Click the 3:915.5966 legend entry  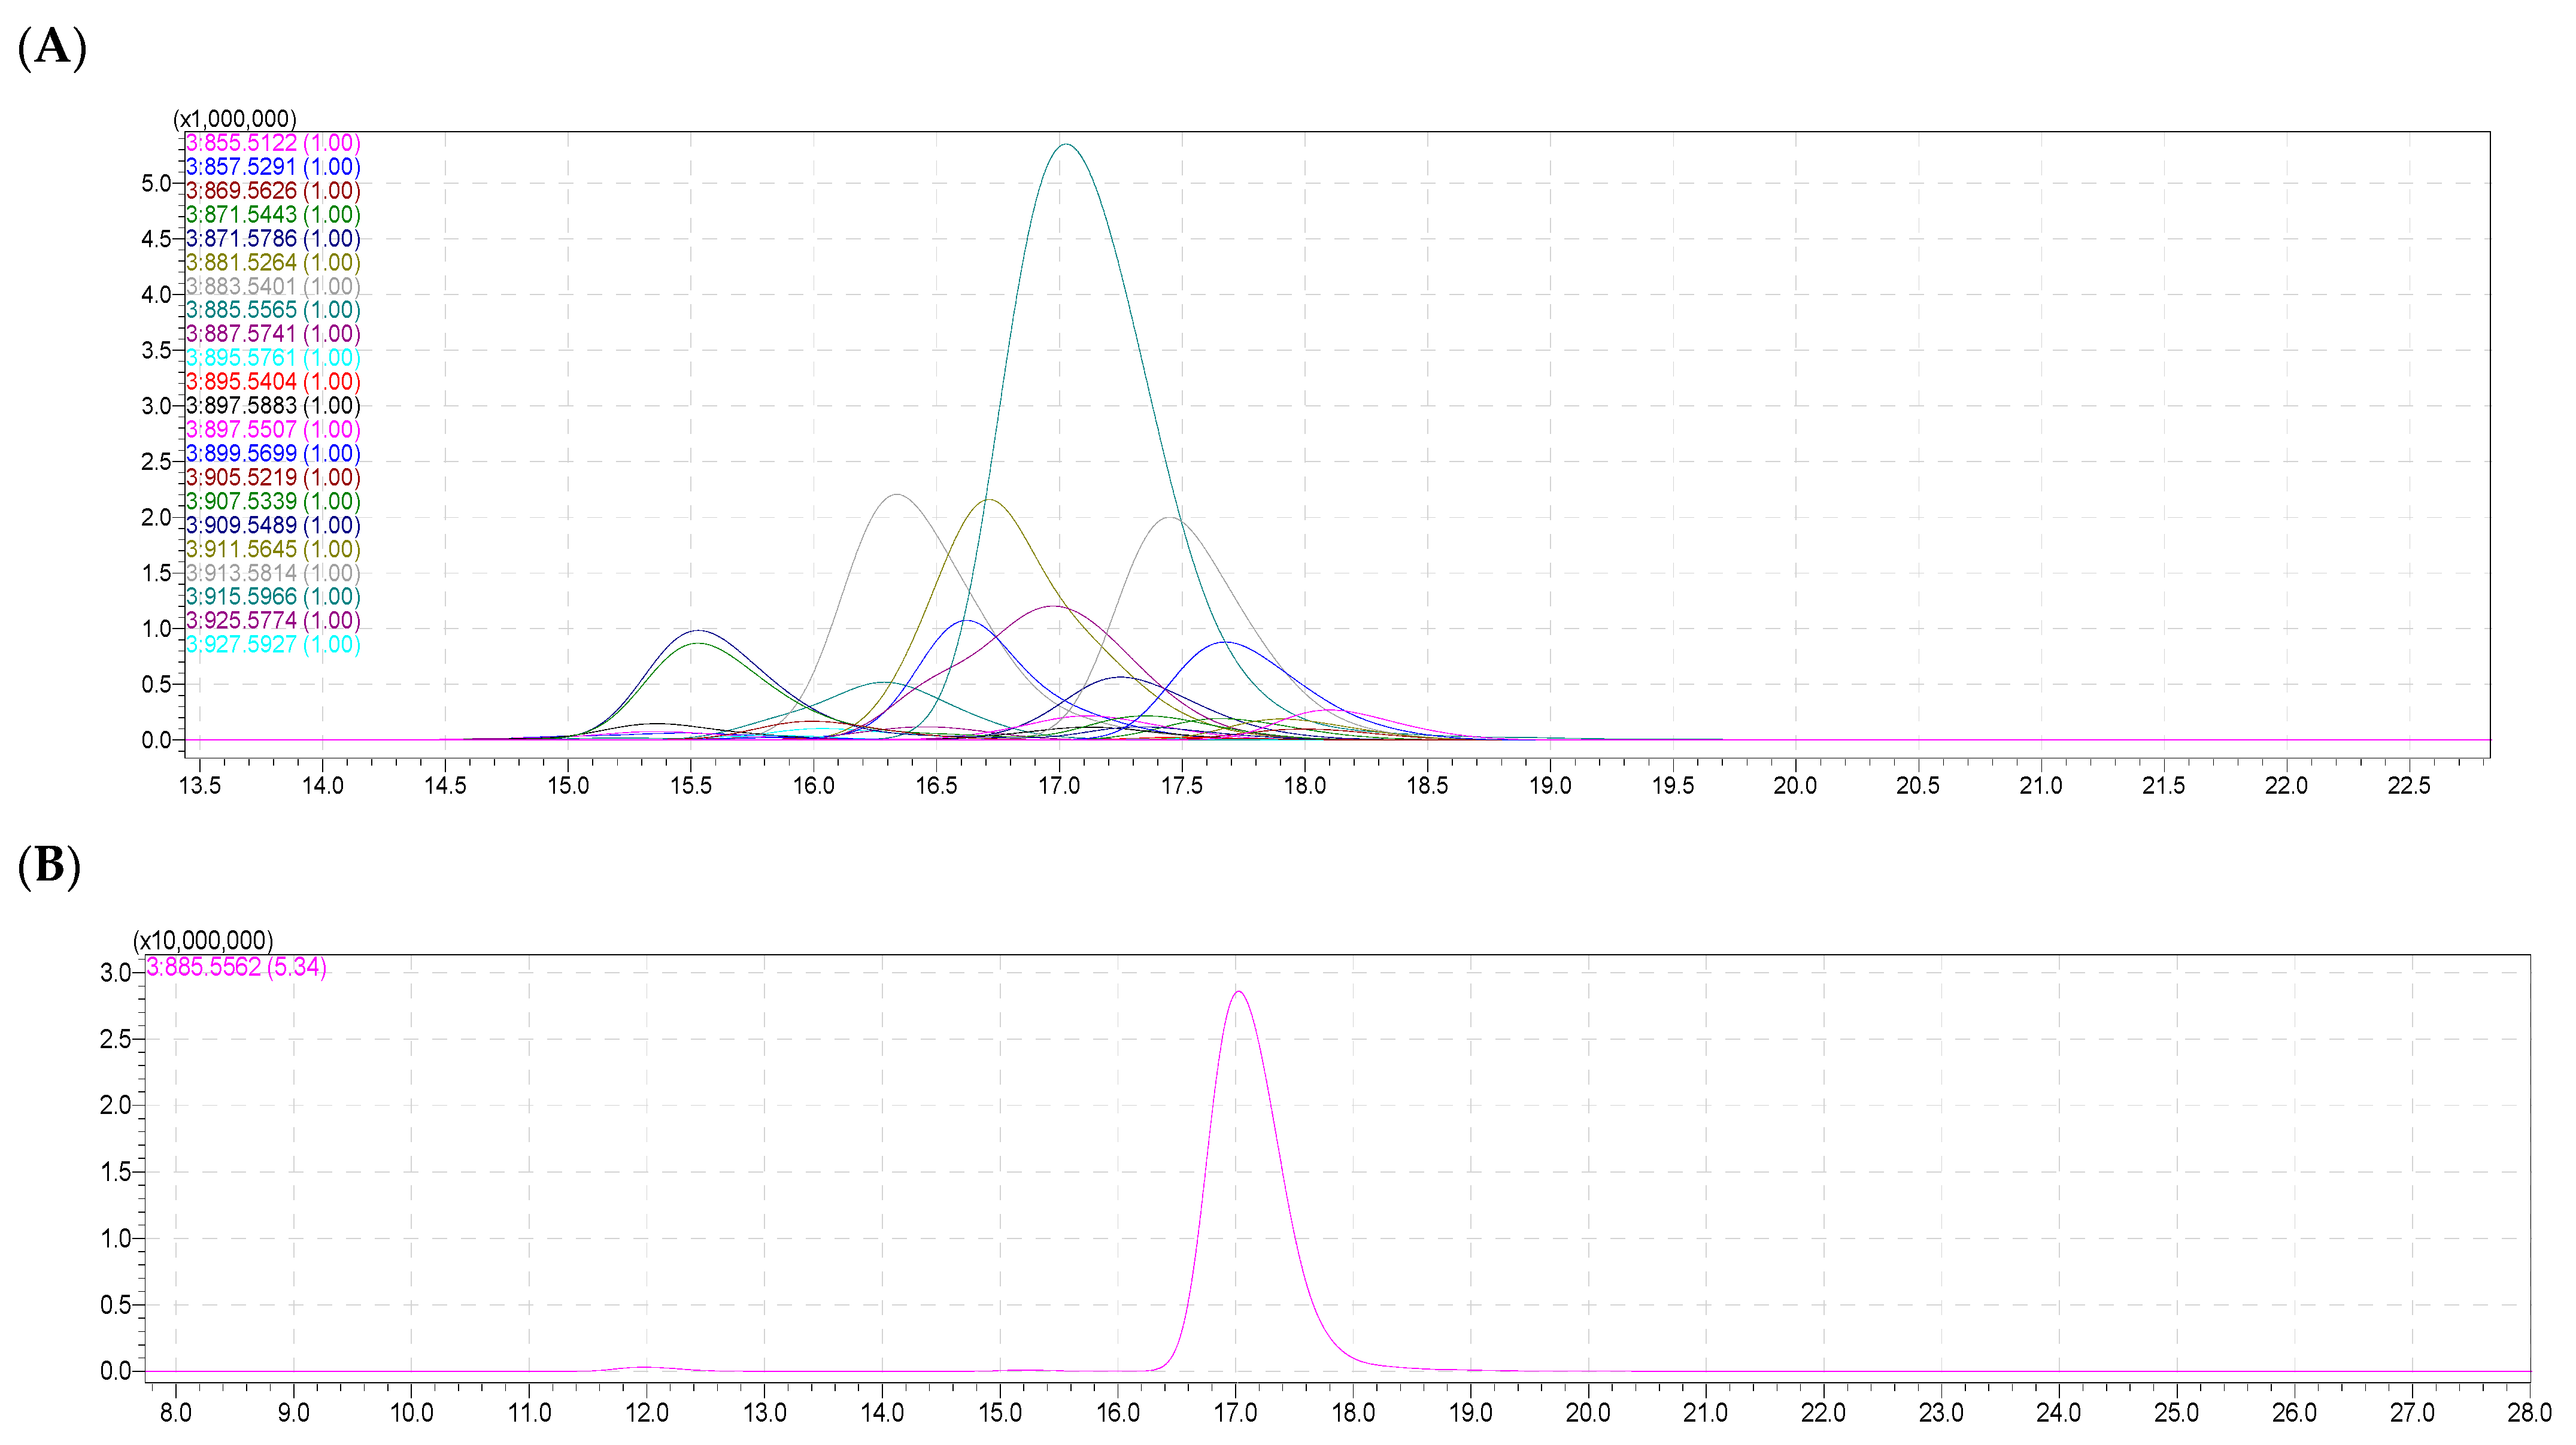coord(272,597)
